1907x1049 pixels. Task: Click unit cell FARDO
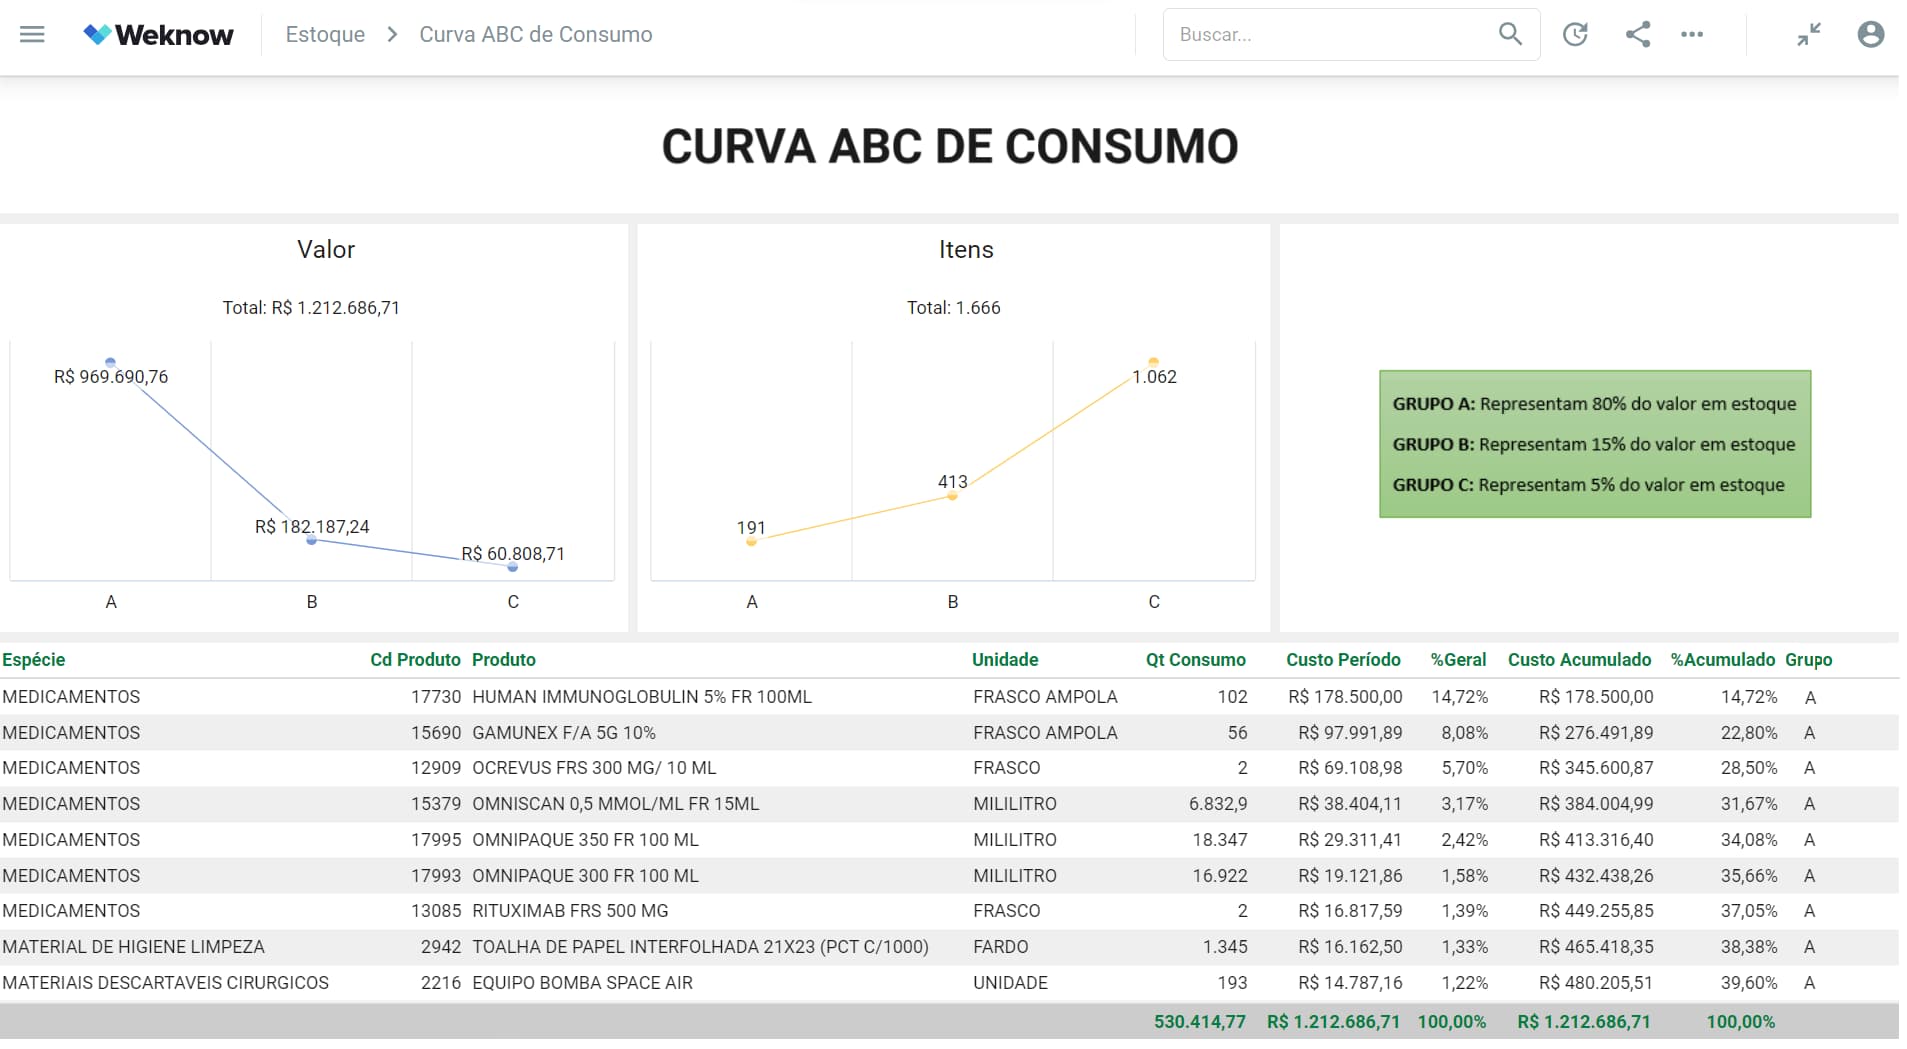click(x=1001, y=947)
